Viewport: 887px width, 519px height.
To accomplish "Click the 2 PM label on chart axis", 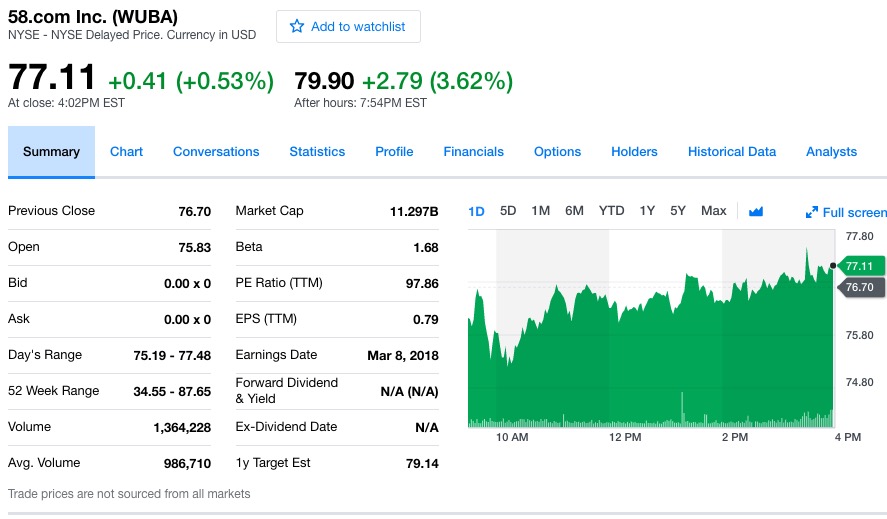I will [735, 437].
